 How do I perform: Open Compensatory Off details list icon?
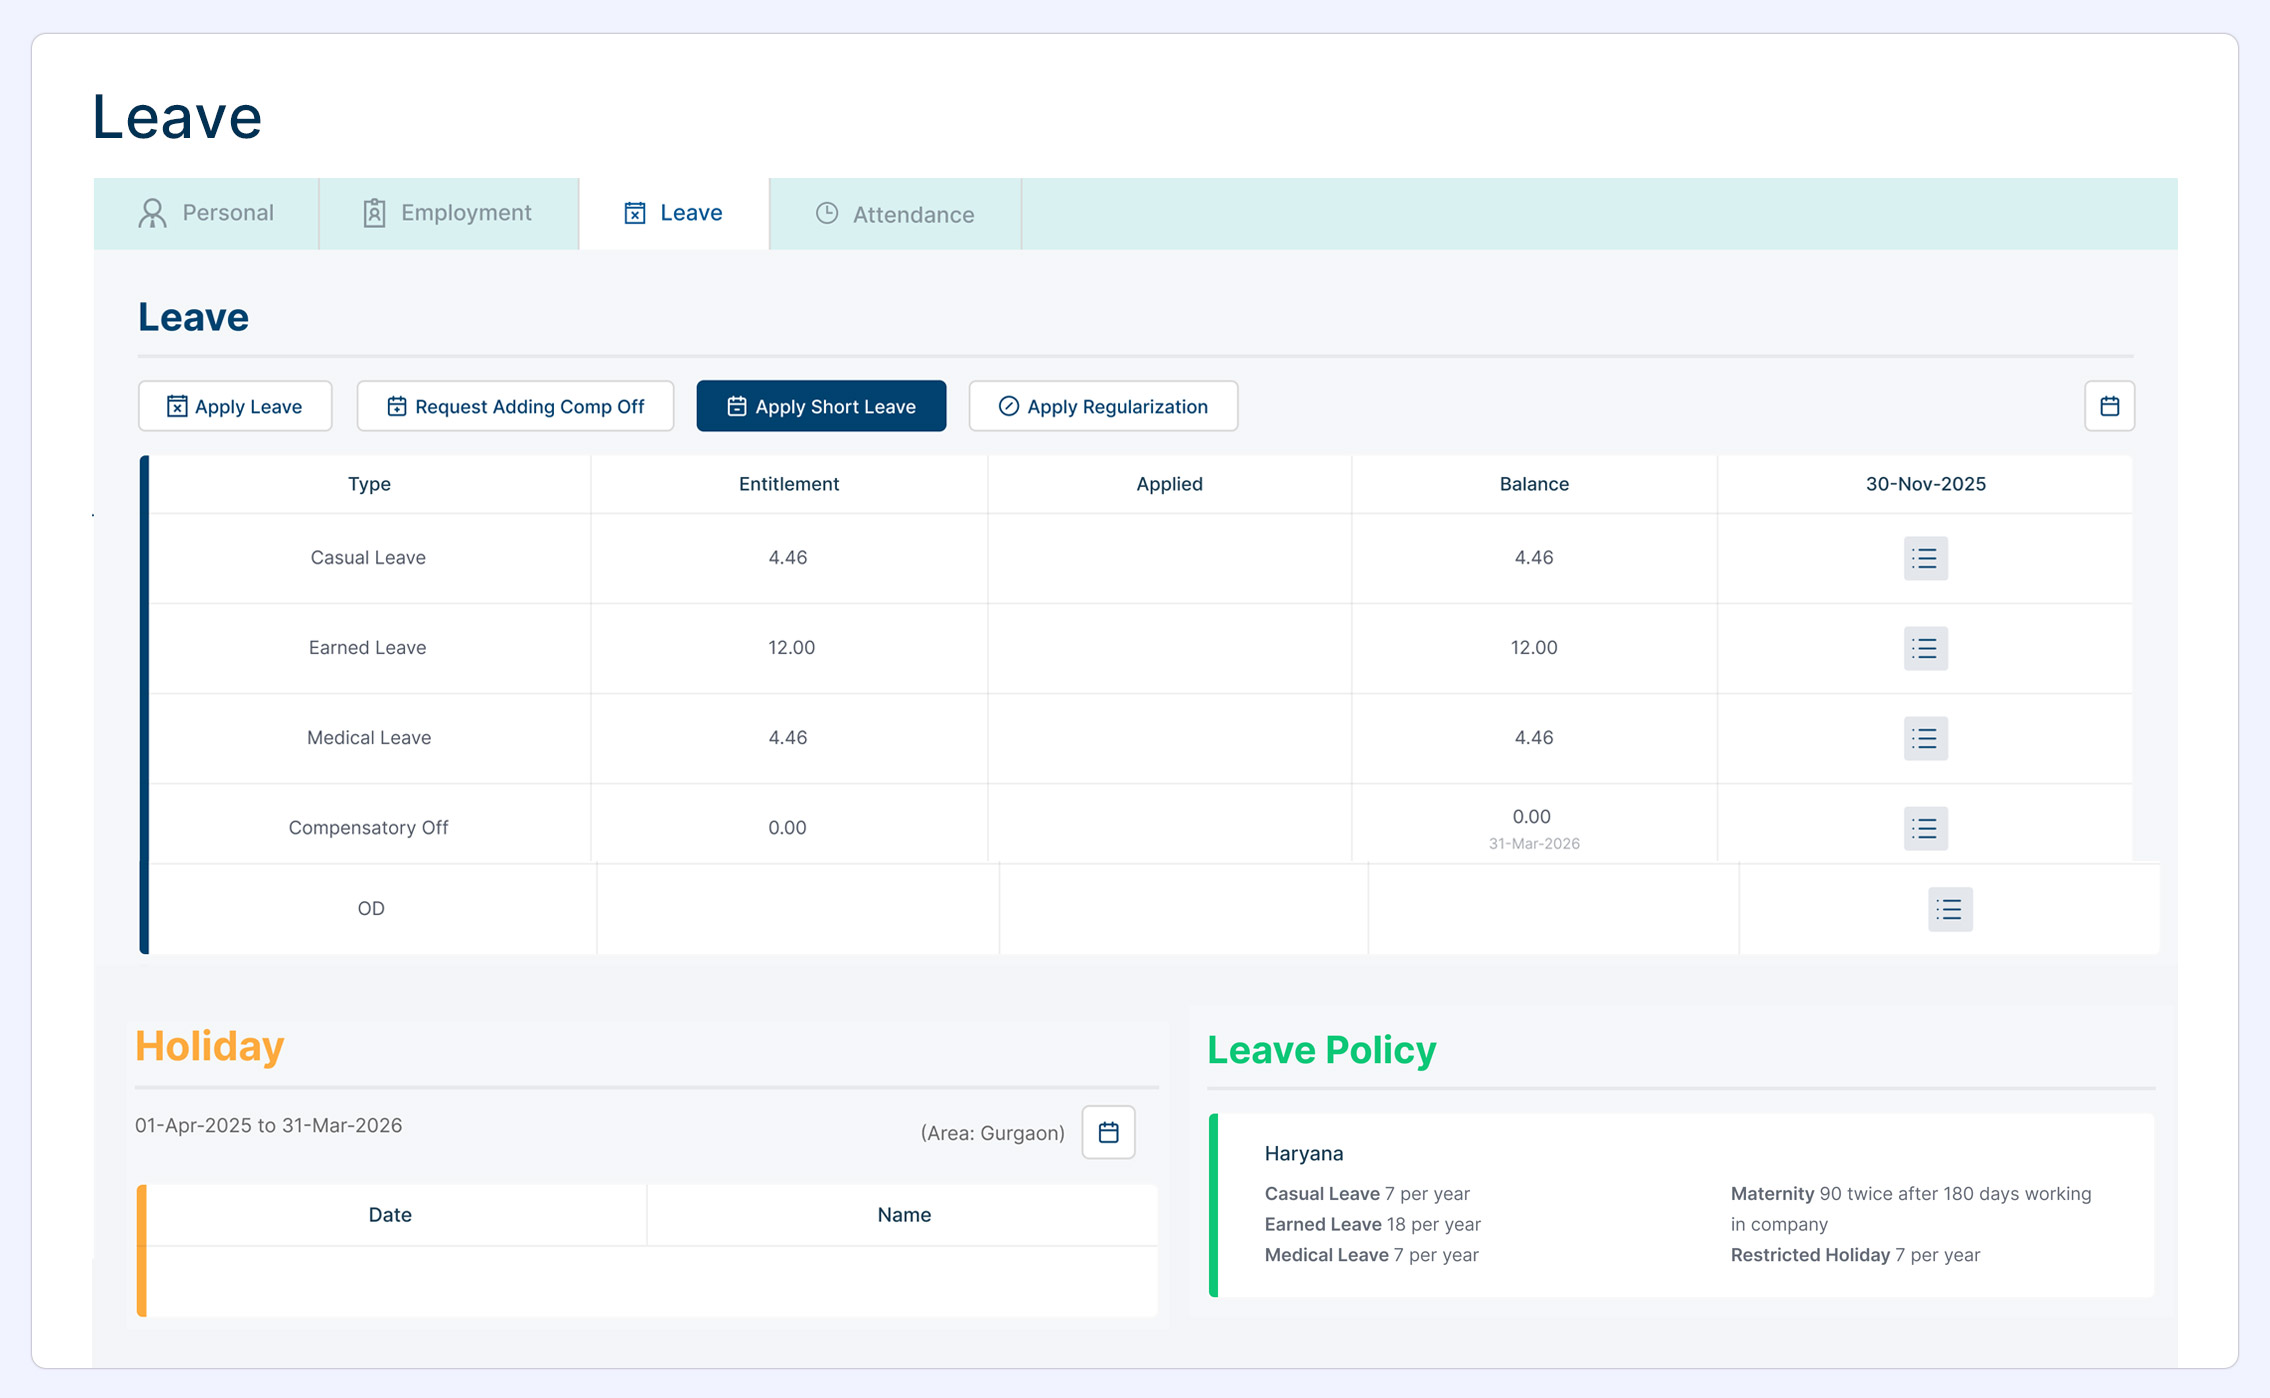(1925, 828)
